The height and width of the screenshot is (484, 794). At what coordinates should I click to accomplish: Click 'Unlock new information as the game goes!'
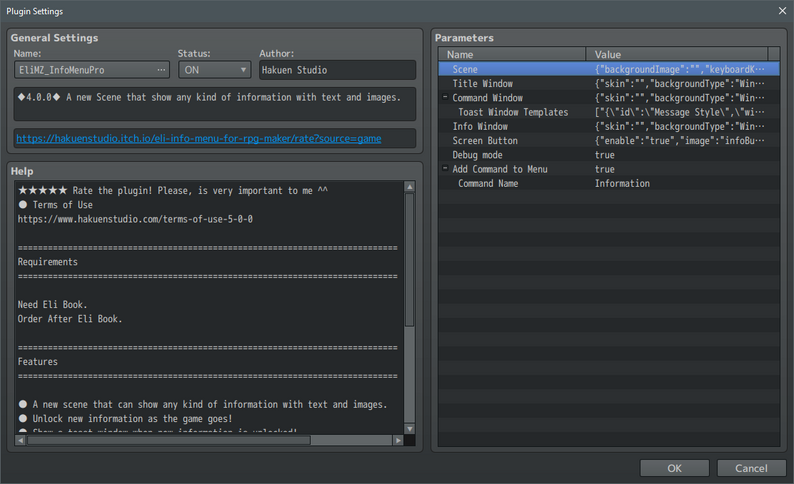126,418
